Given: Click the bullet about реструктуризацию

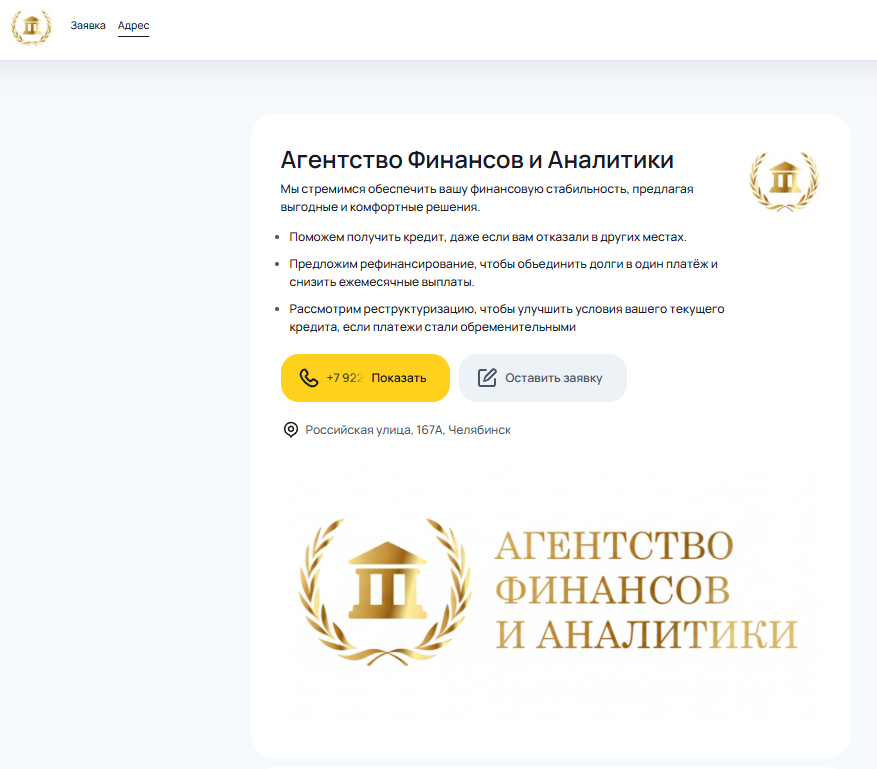Looking at the screenshot, I should coord(507,318).
